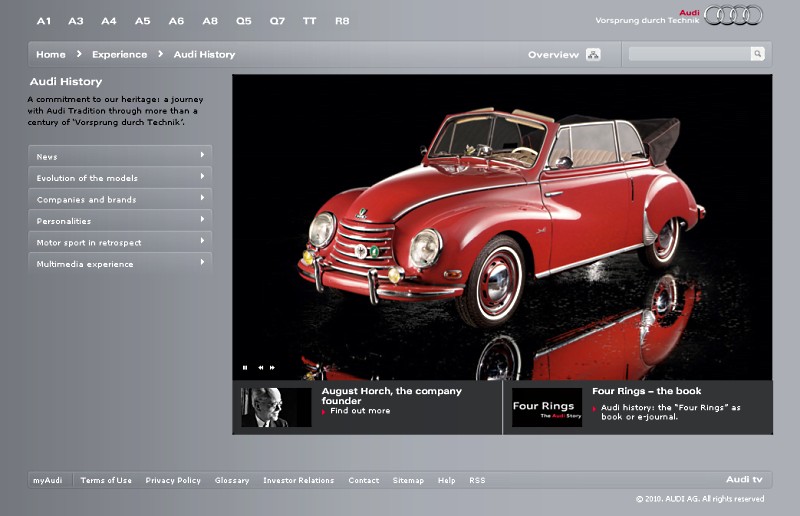Open myAudi in the footer

[x=47, y=480]
